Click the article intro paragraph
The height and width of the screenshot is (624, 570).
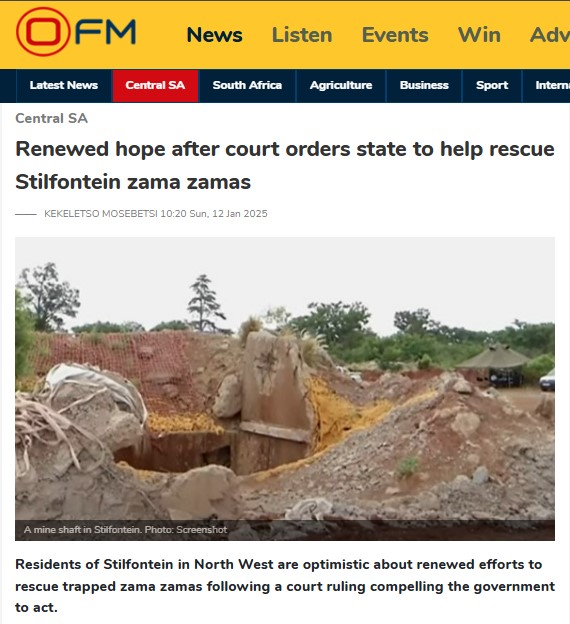click(x=285, y=586)
